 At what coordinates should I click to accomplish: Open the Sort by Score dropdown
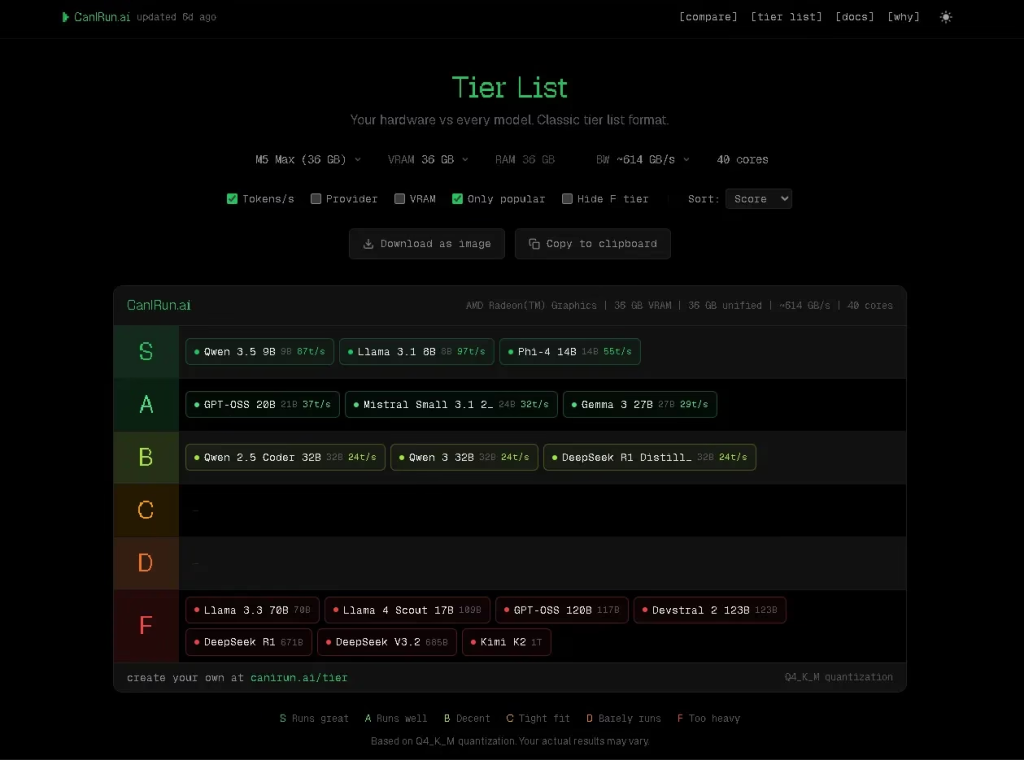click(758, 199)
